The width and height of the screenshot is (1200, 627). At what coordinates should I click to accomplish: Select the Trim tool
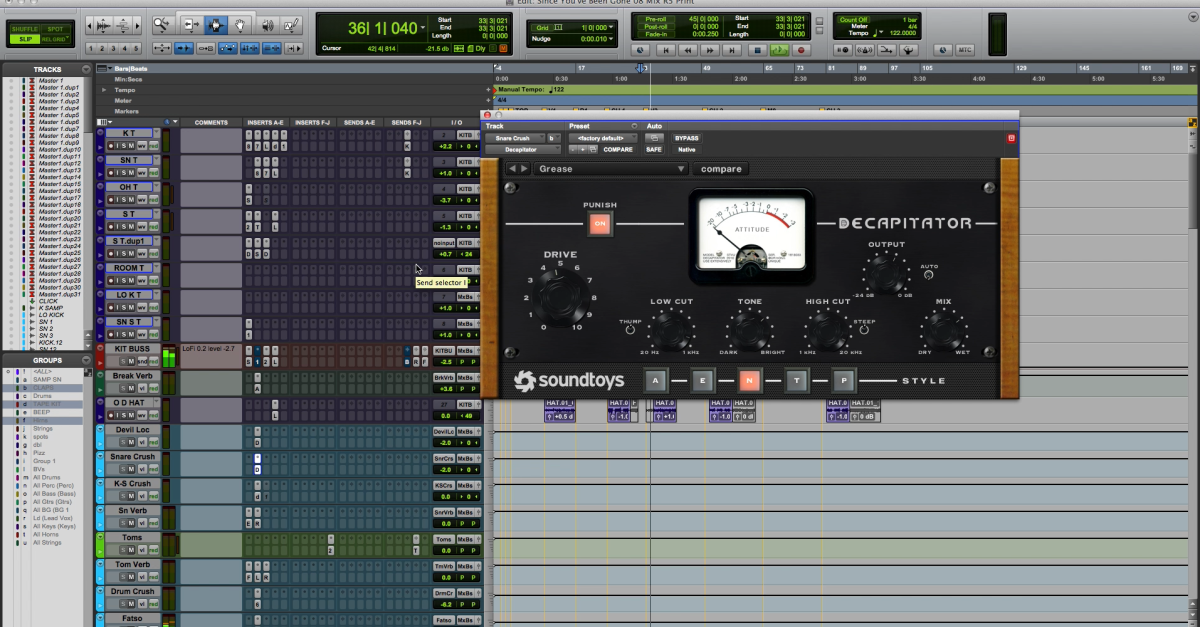190,25
